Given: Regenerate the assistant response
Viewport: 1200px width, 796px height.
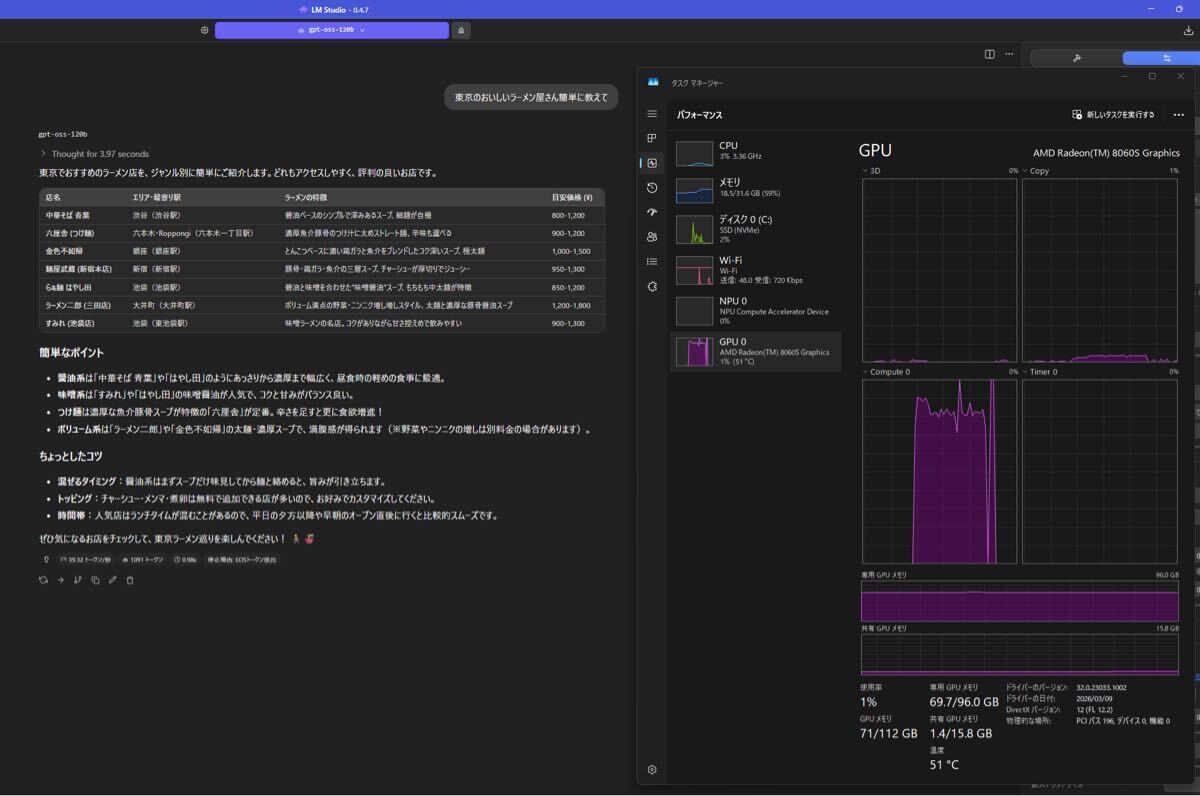Looking at the screenshot, I should pyautogui.click(x=43, y=580).
